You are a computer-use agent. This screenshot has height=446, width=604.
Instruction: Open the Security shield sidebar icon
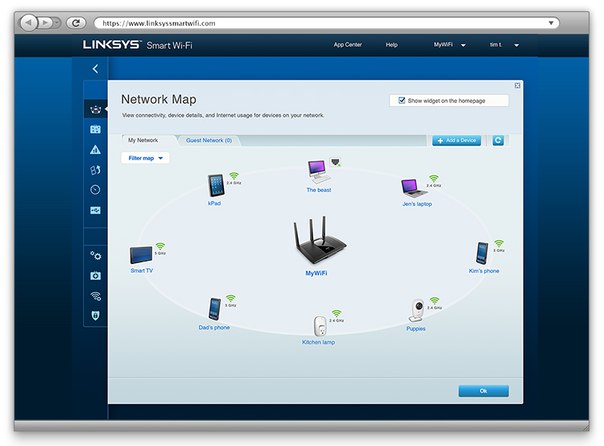(x=95, y=316)
